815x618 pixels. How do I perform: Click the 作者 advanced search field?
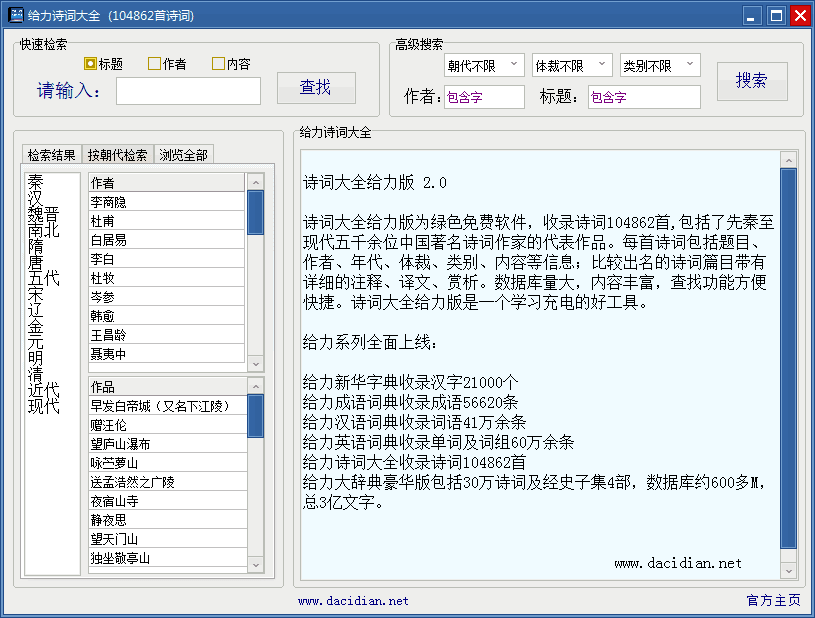(x=484, y=97)
